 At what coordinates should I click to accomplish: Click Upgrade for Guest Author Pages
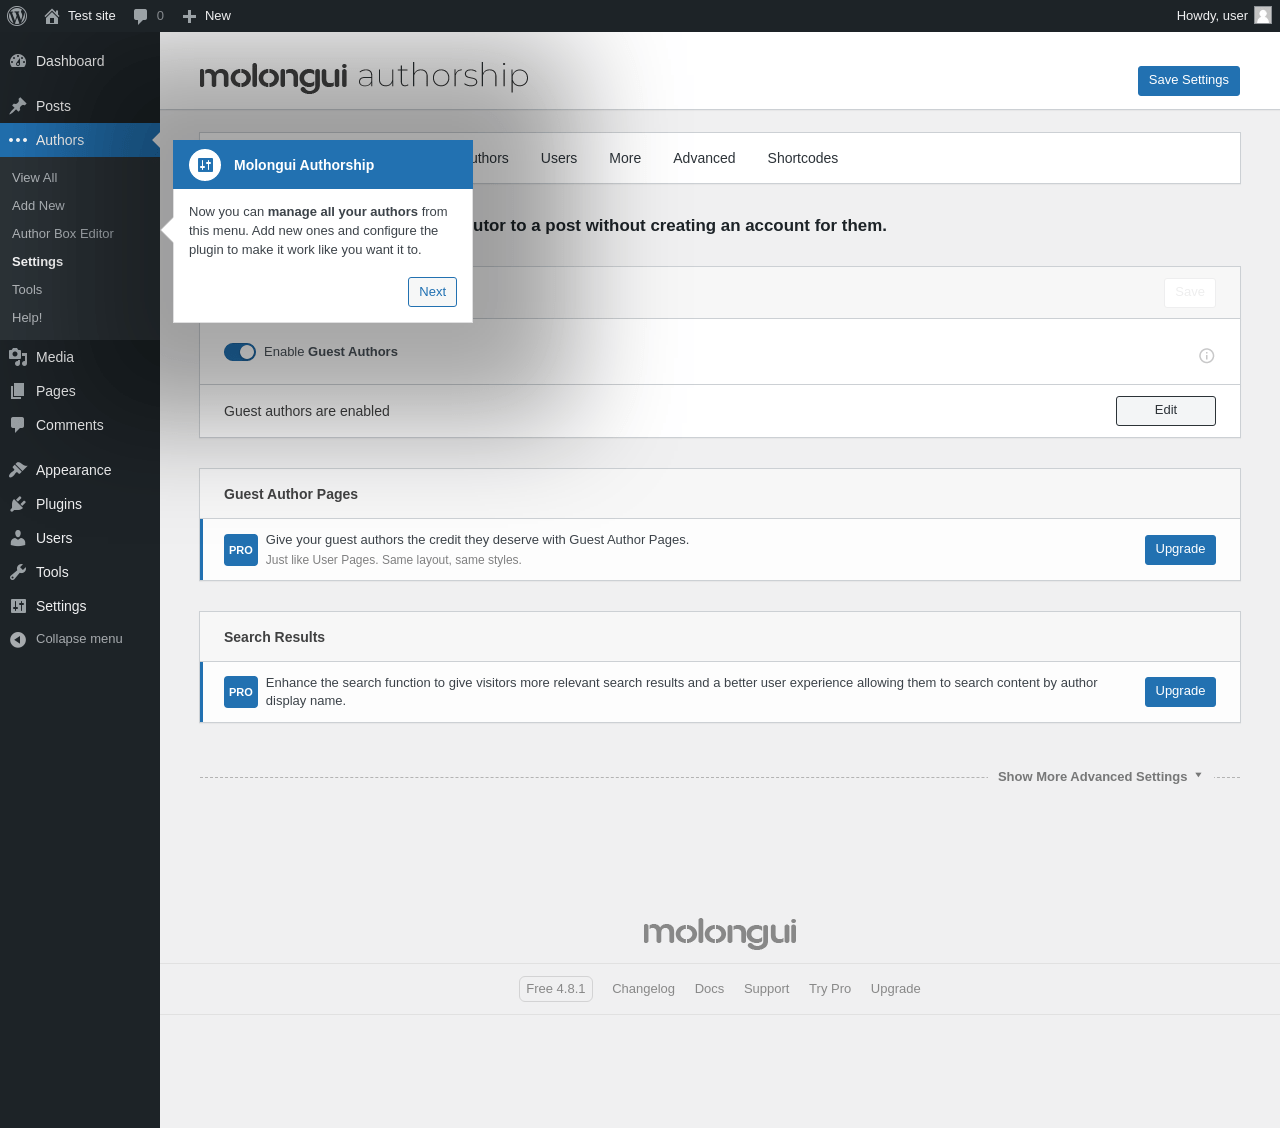tap(1180, 550)
